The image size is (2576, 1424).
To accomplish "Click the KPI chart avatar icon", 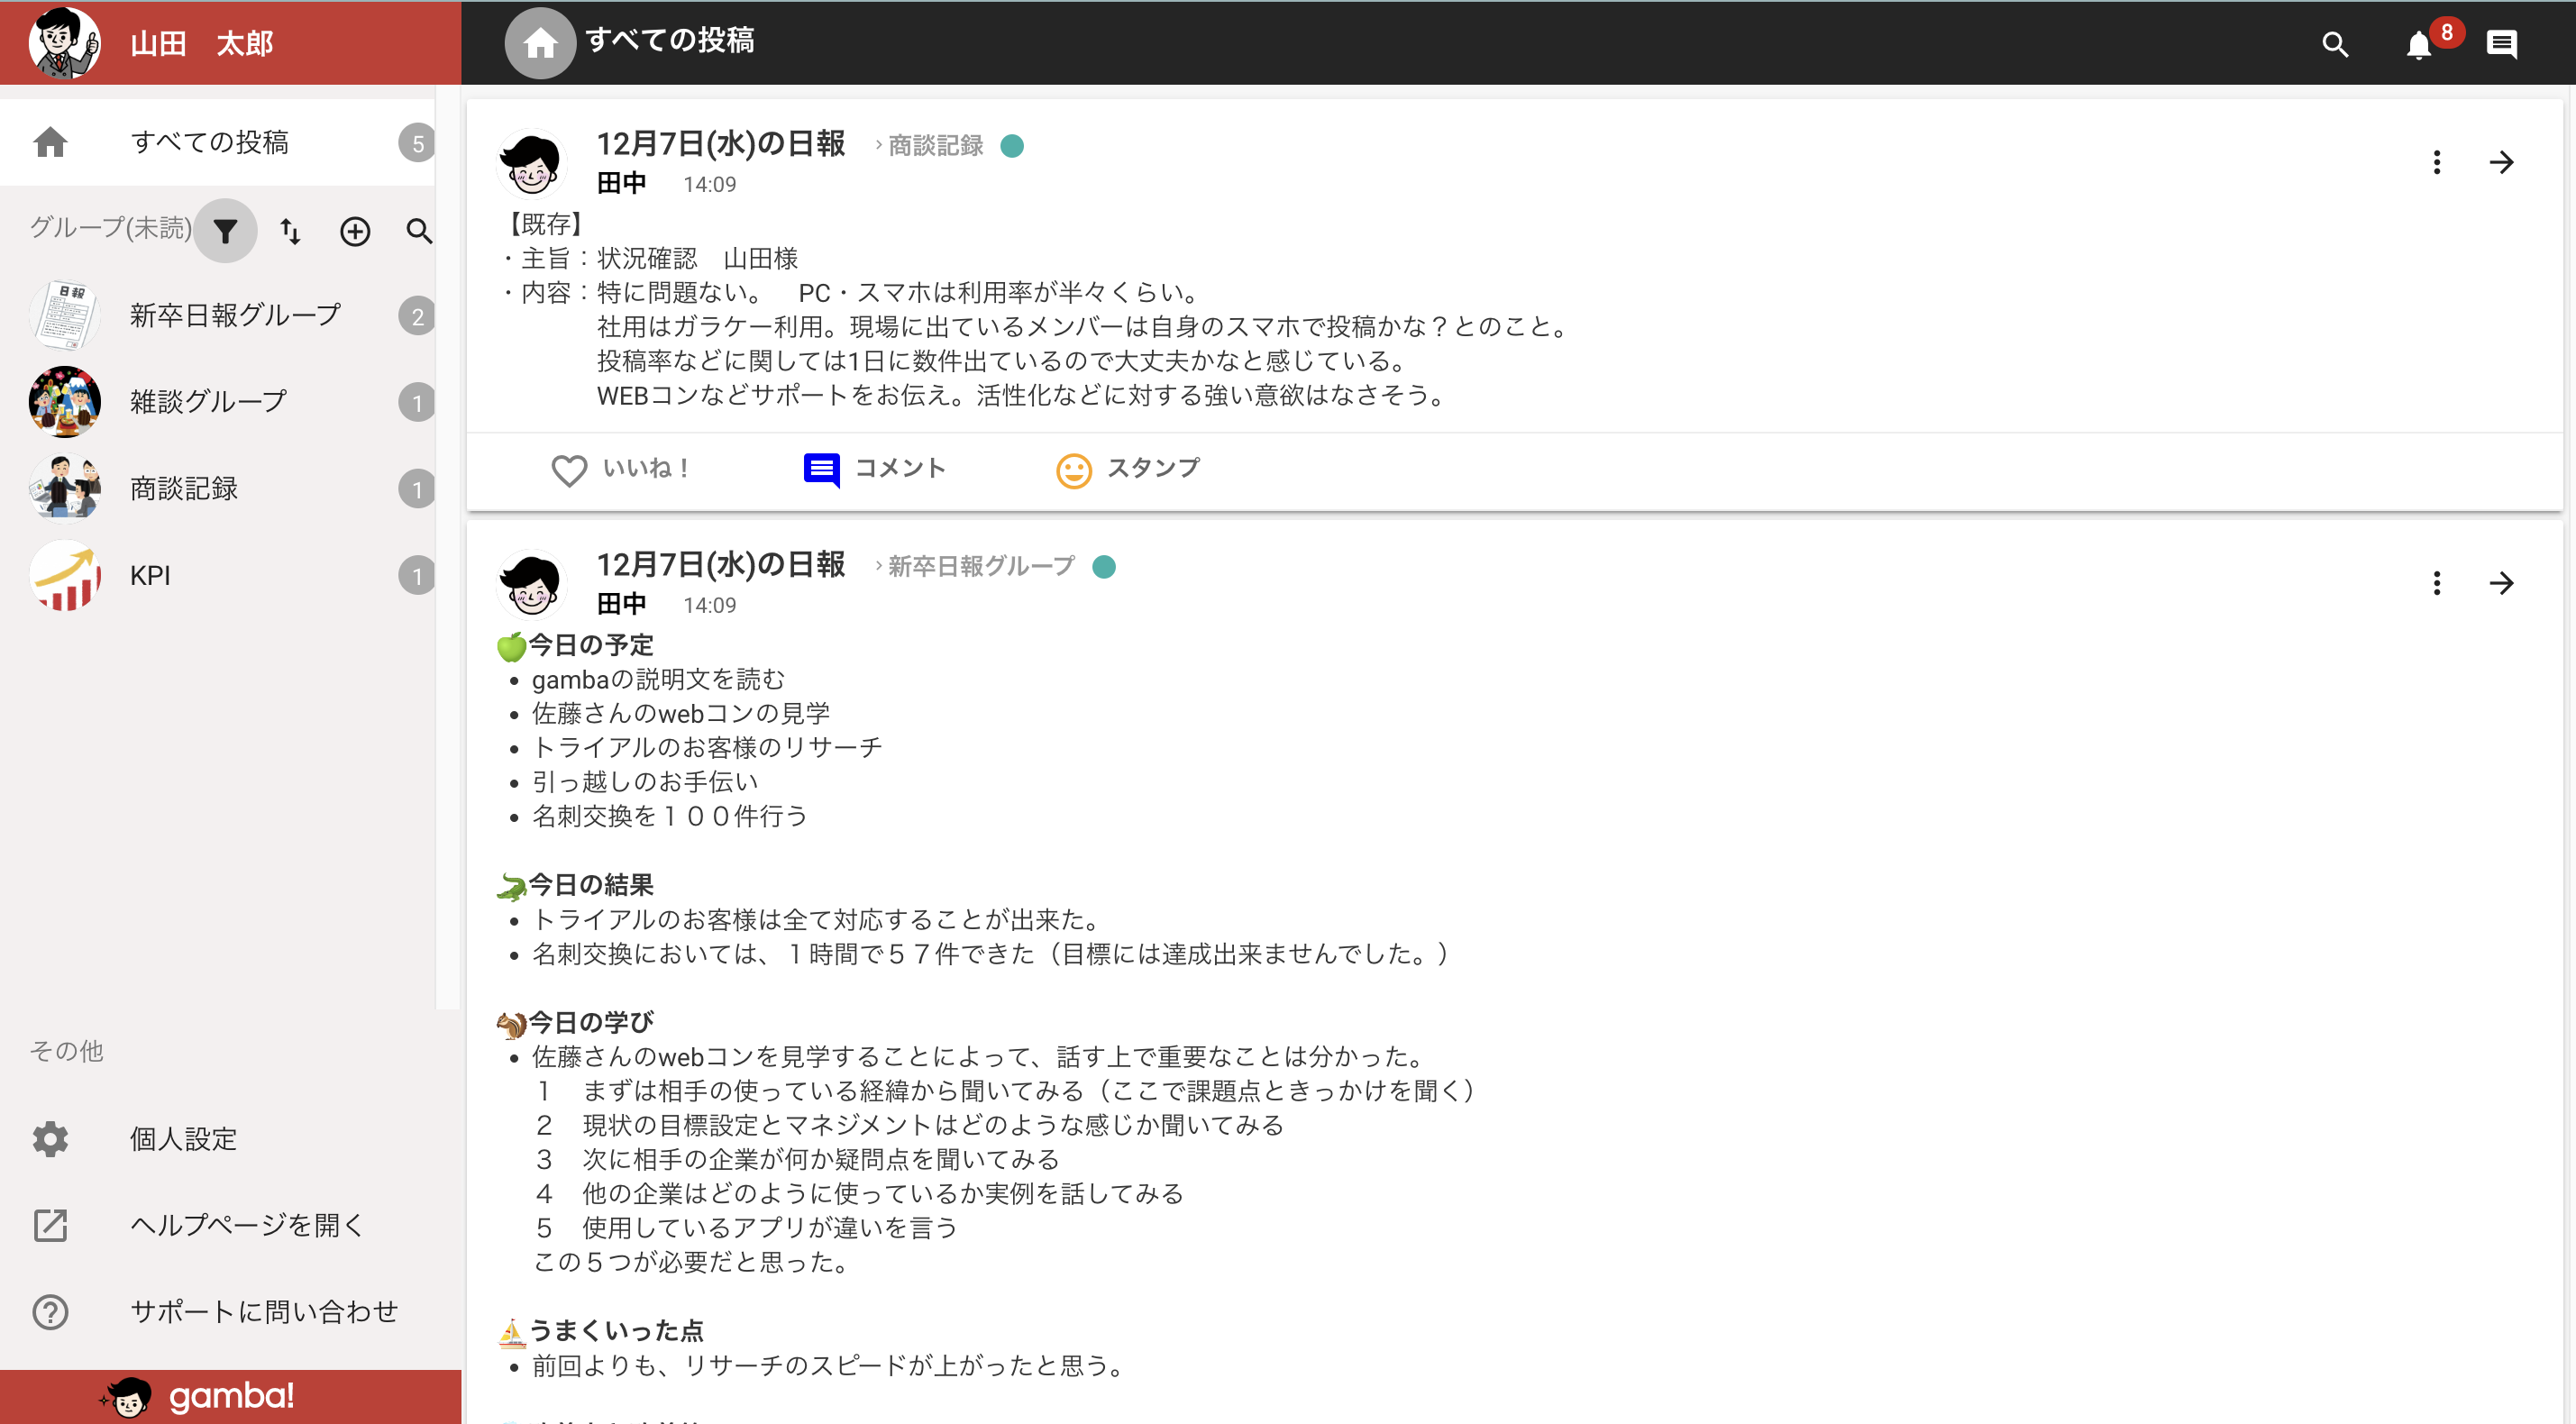I will (x=65, y=575).
